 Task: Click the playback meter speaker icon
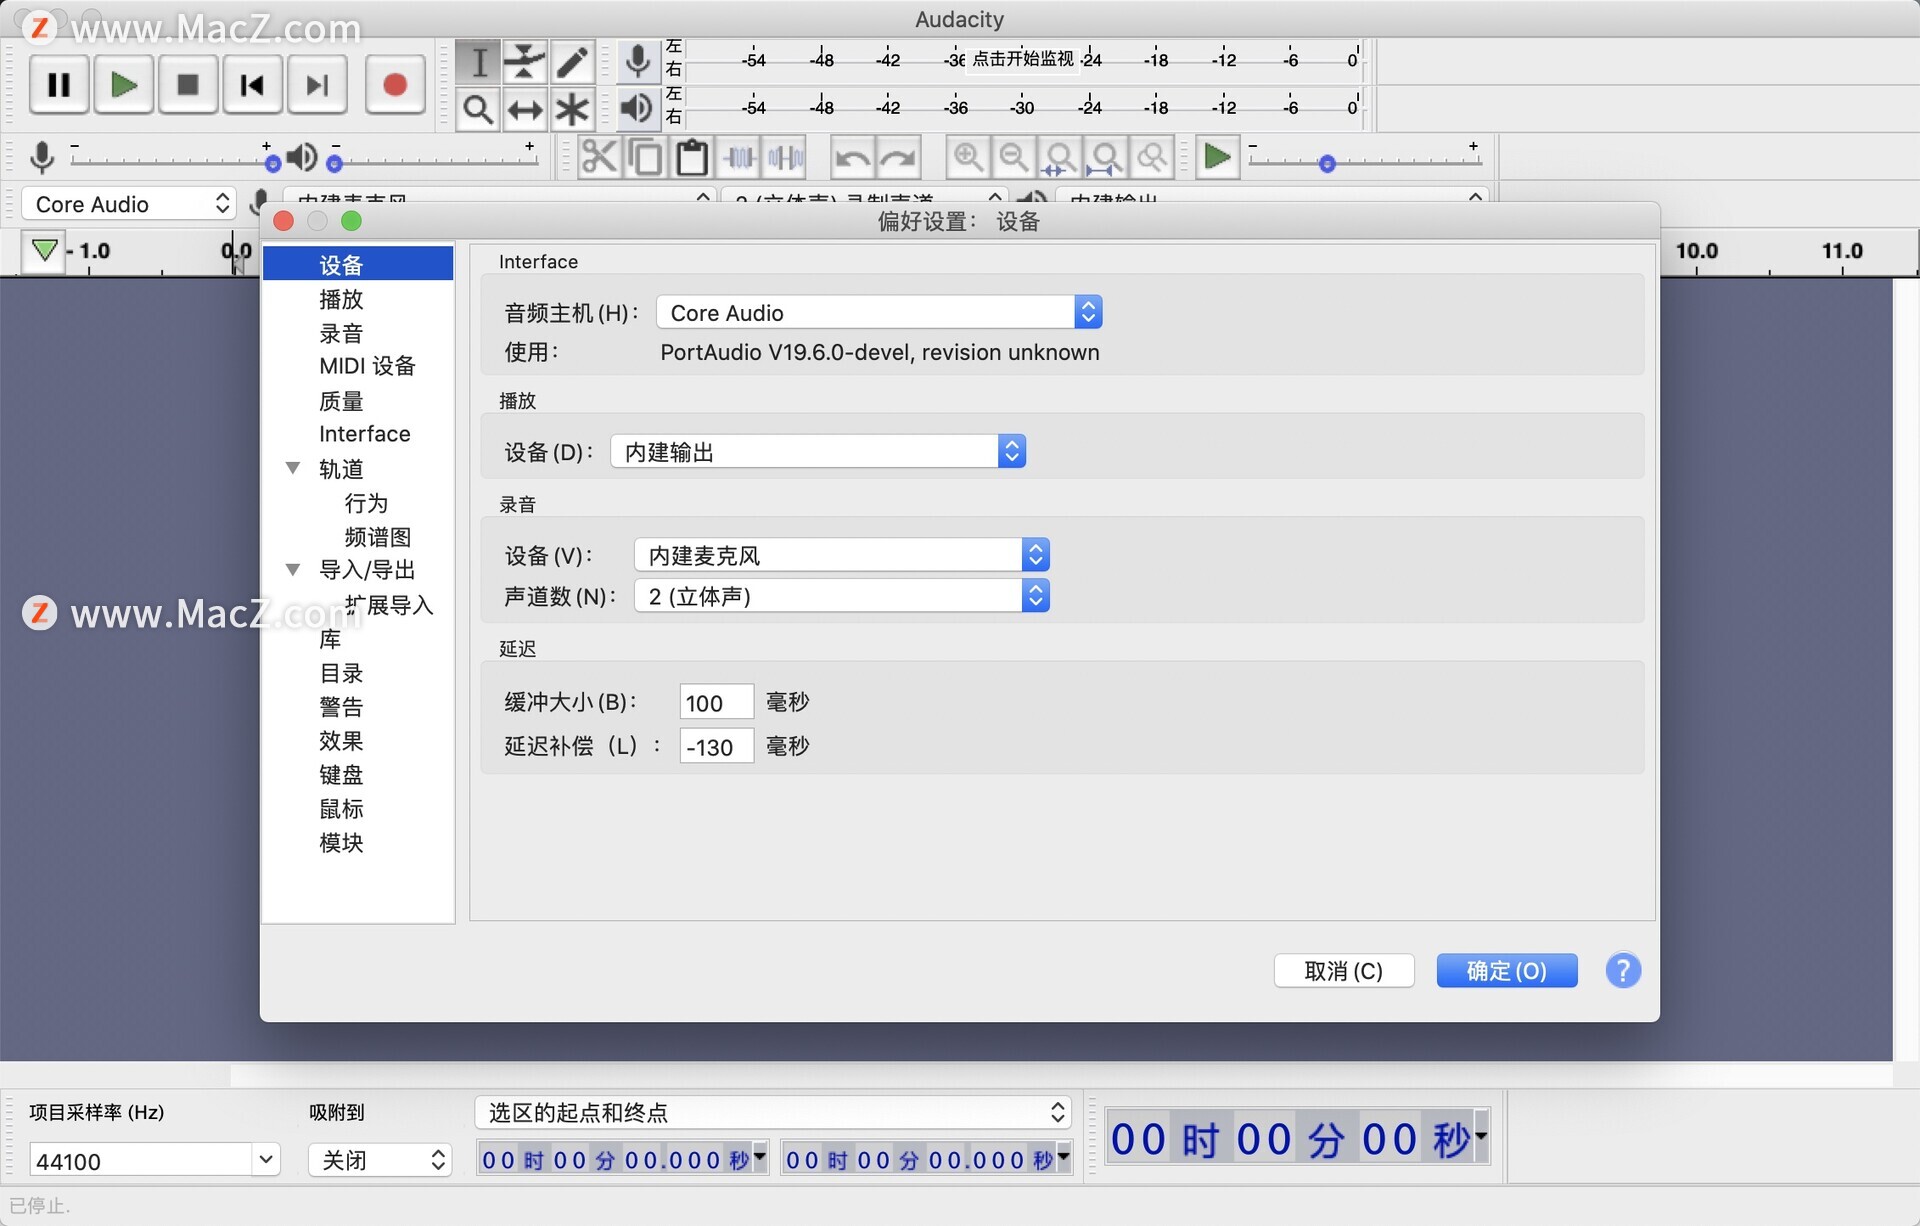coord(637,108)
